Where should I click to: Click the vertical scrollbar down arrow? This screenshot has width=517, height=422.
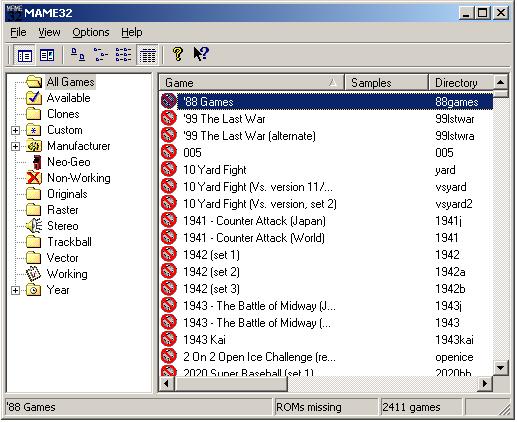[x=500, y=368]
